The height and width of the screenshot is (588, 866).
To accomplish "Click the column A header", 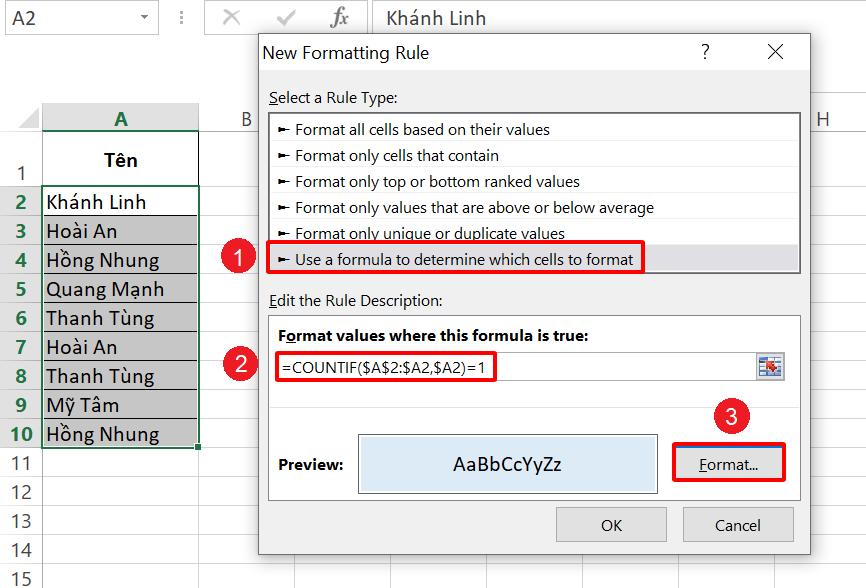I will (120, 118).
